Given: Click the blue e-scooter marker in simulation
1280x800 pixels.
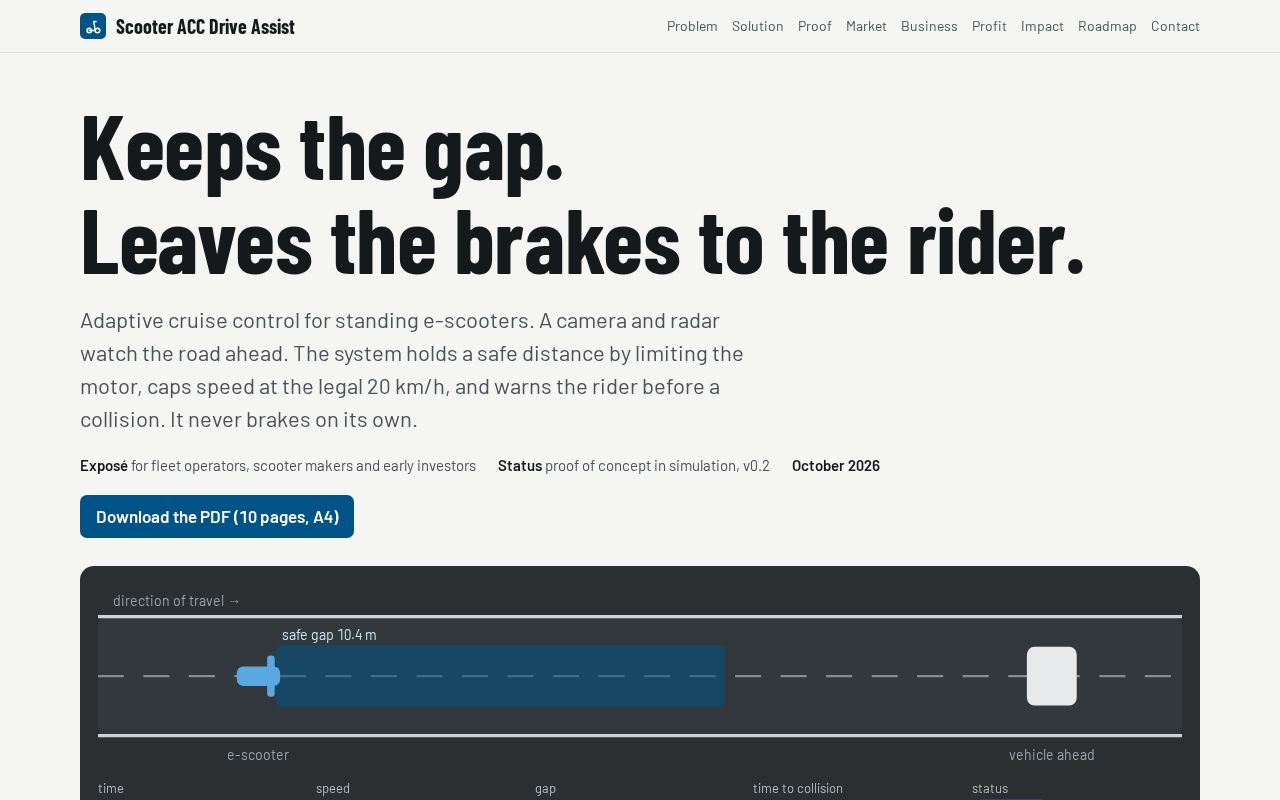Looking at the screenshot, I should pos(258,676).
